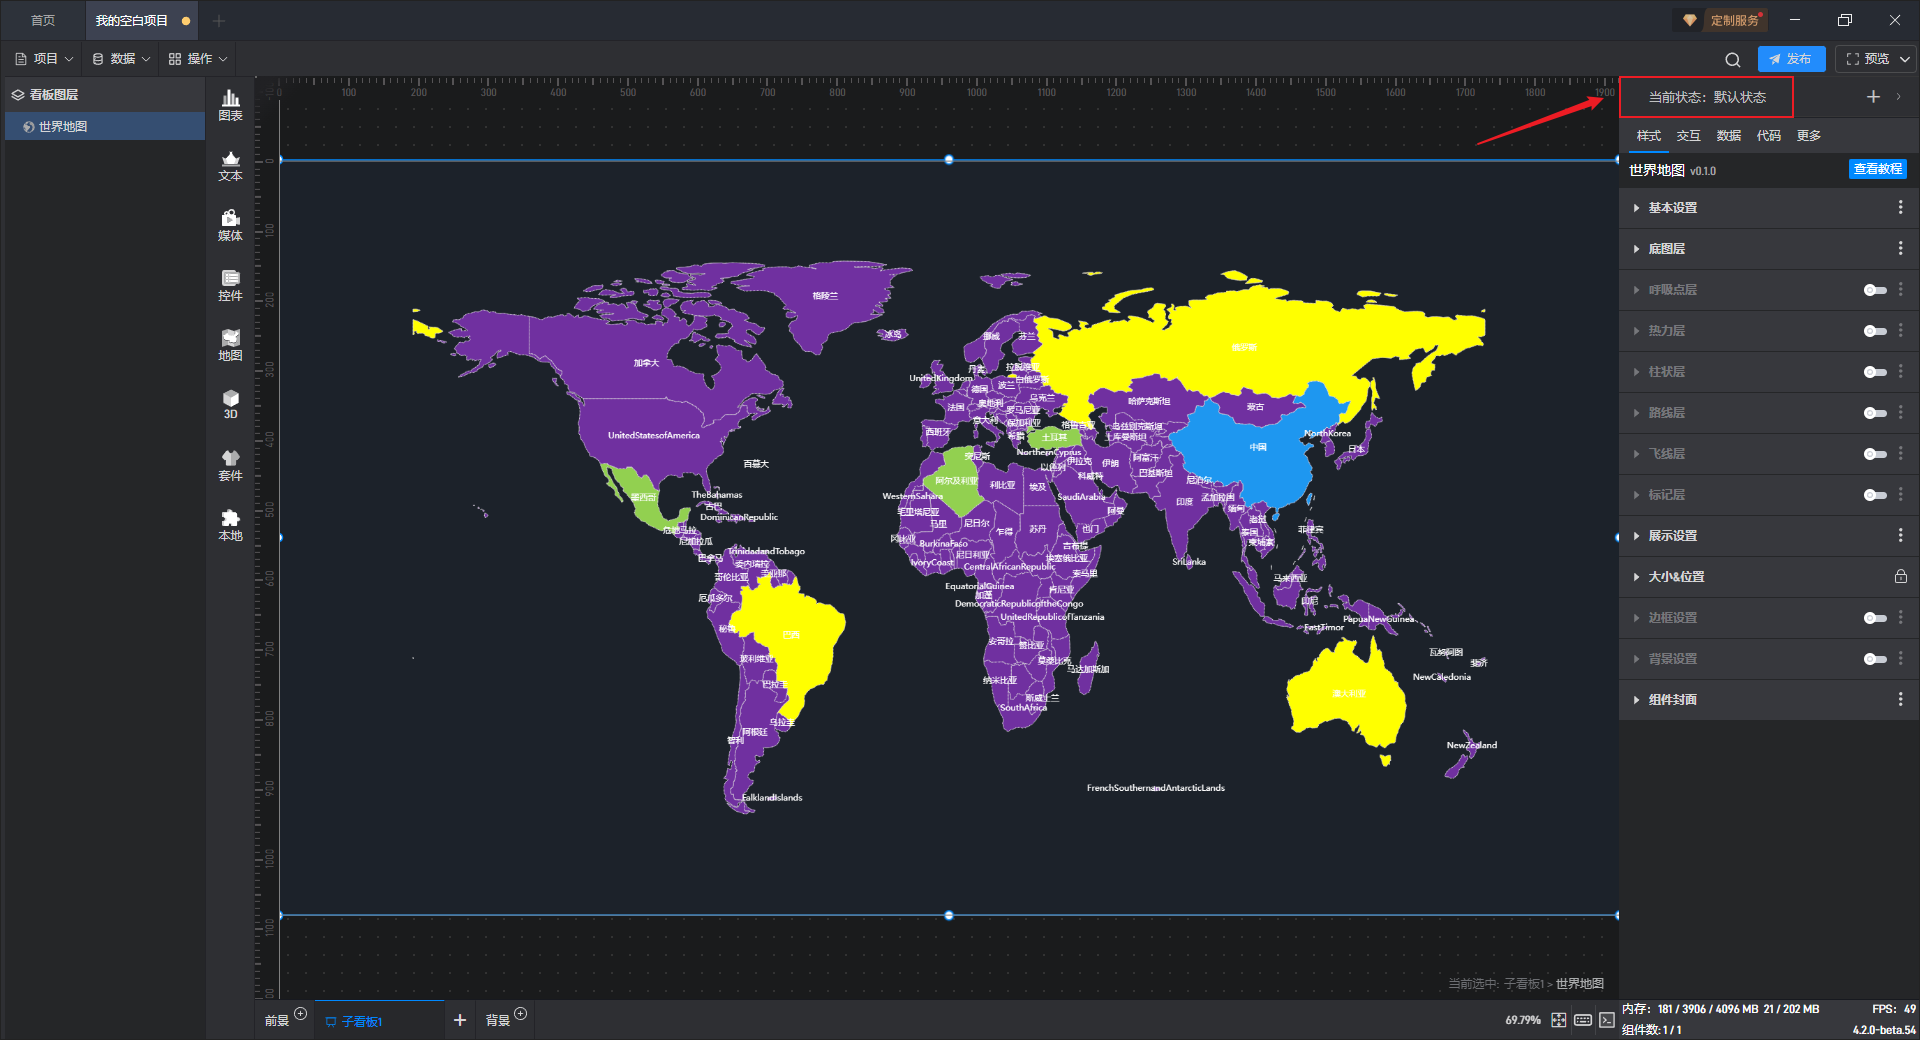
Task: Expand the 展示设置 section
Action: pyautogui.click(x=1672, y=536)
